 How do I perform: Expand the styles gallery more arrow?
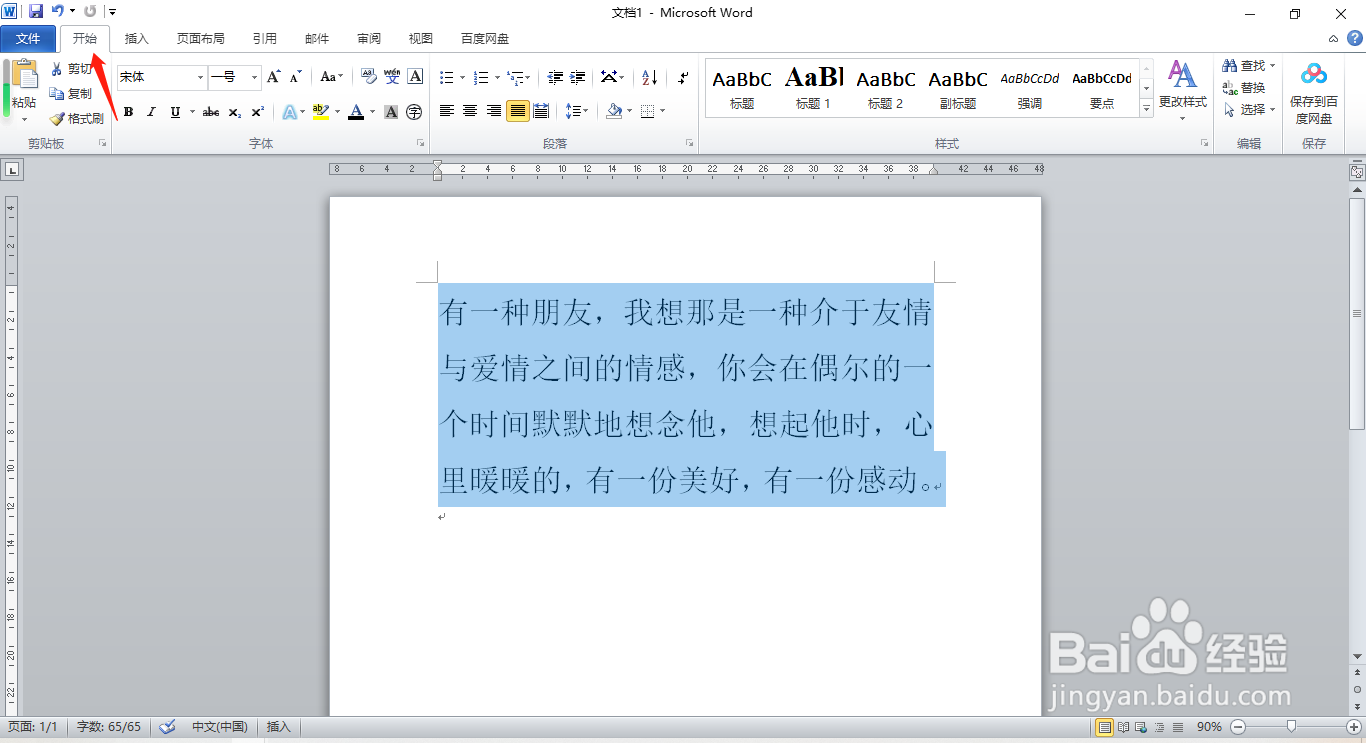tap(1146, 107)
